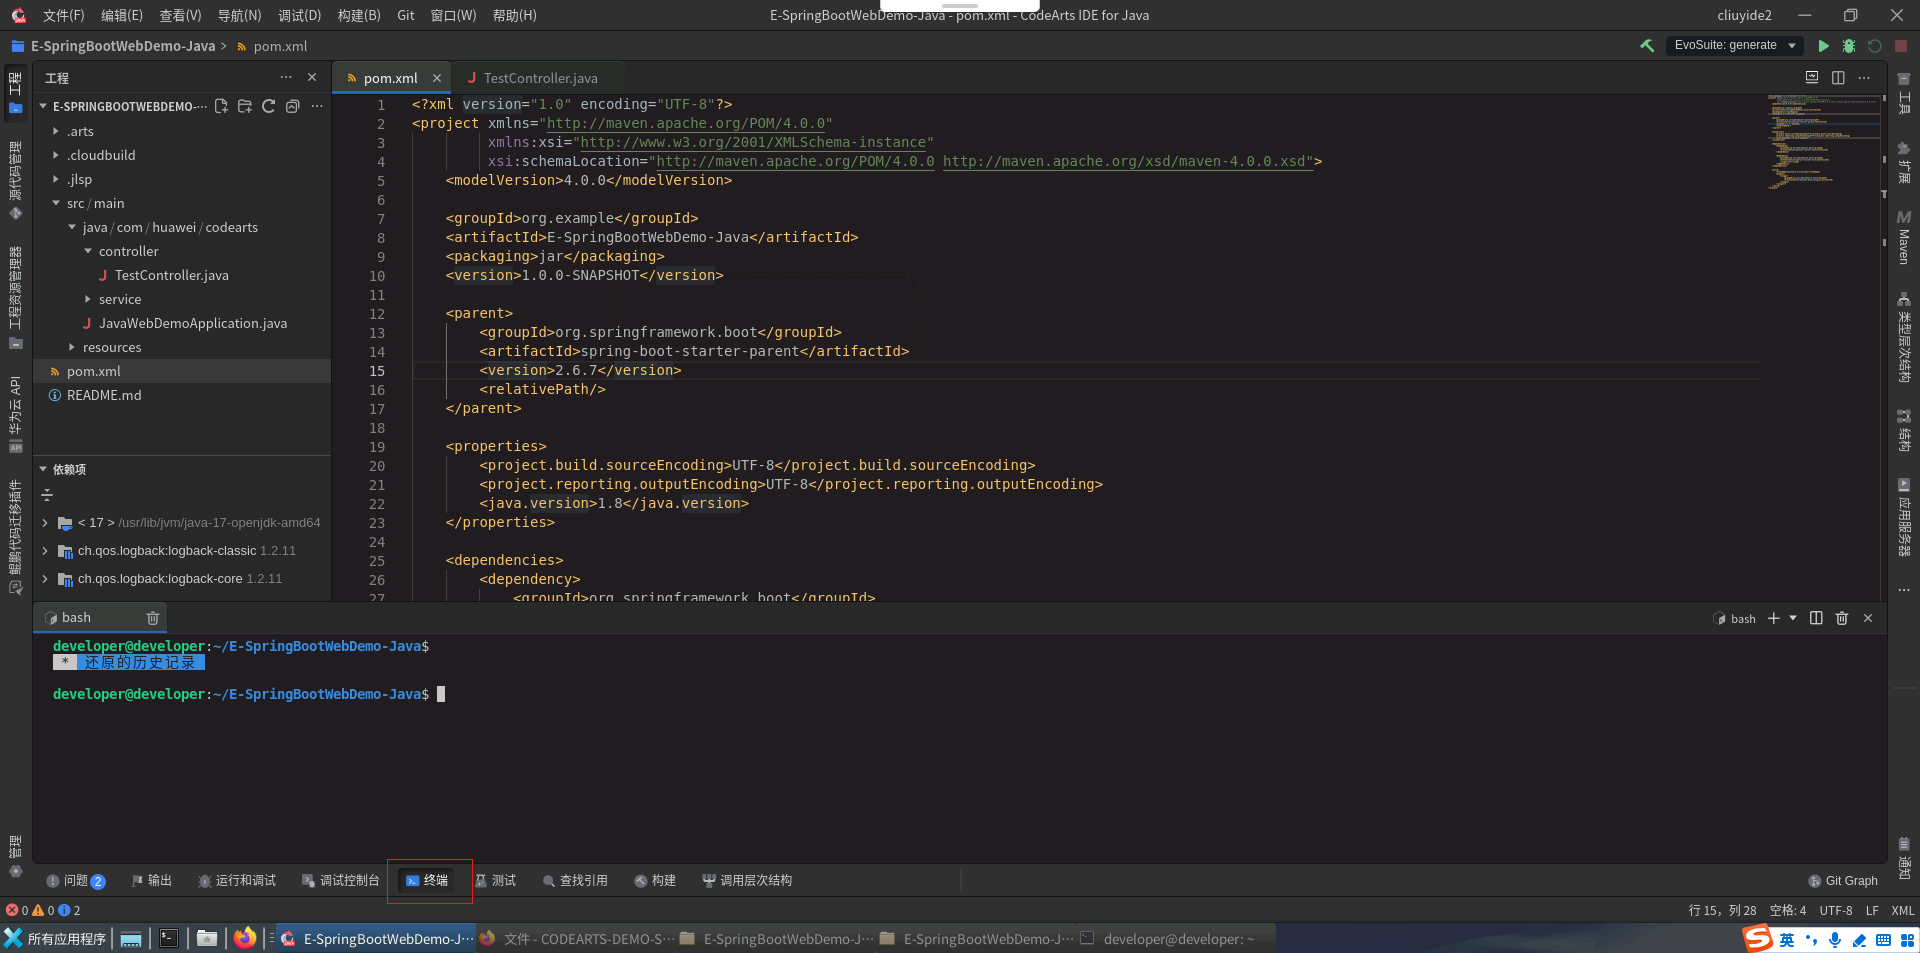Open the 问题 problems bottom tab
Viewport: 1920px width, 953px height.
[76, 880]
